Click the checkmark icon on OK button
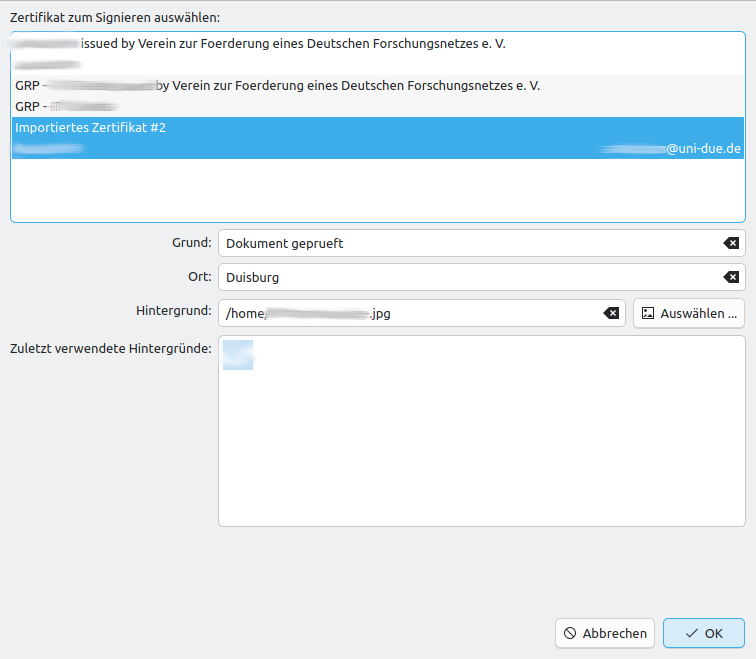756x659 pixels. pyautogui.click(x=691, y=633)
